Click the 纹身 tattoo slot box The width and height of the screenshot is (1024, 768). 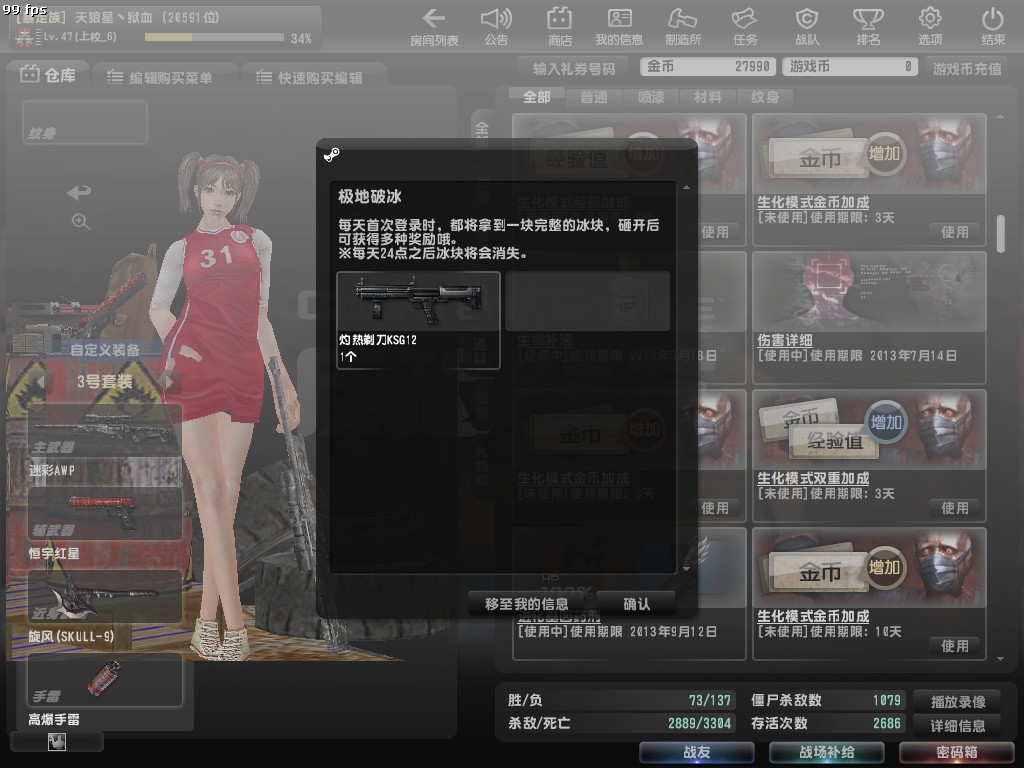click(x=85, y=122)
